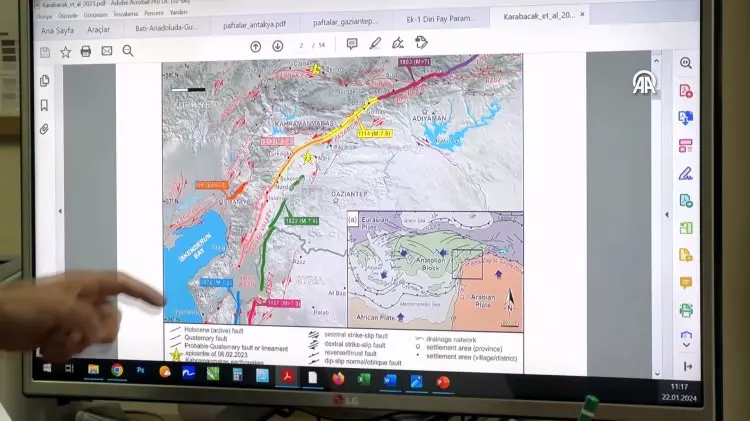The height and width of the screenshot is (421, 750).
Task: Click the Print icon in toolbar
Action: pos(86,51)
